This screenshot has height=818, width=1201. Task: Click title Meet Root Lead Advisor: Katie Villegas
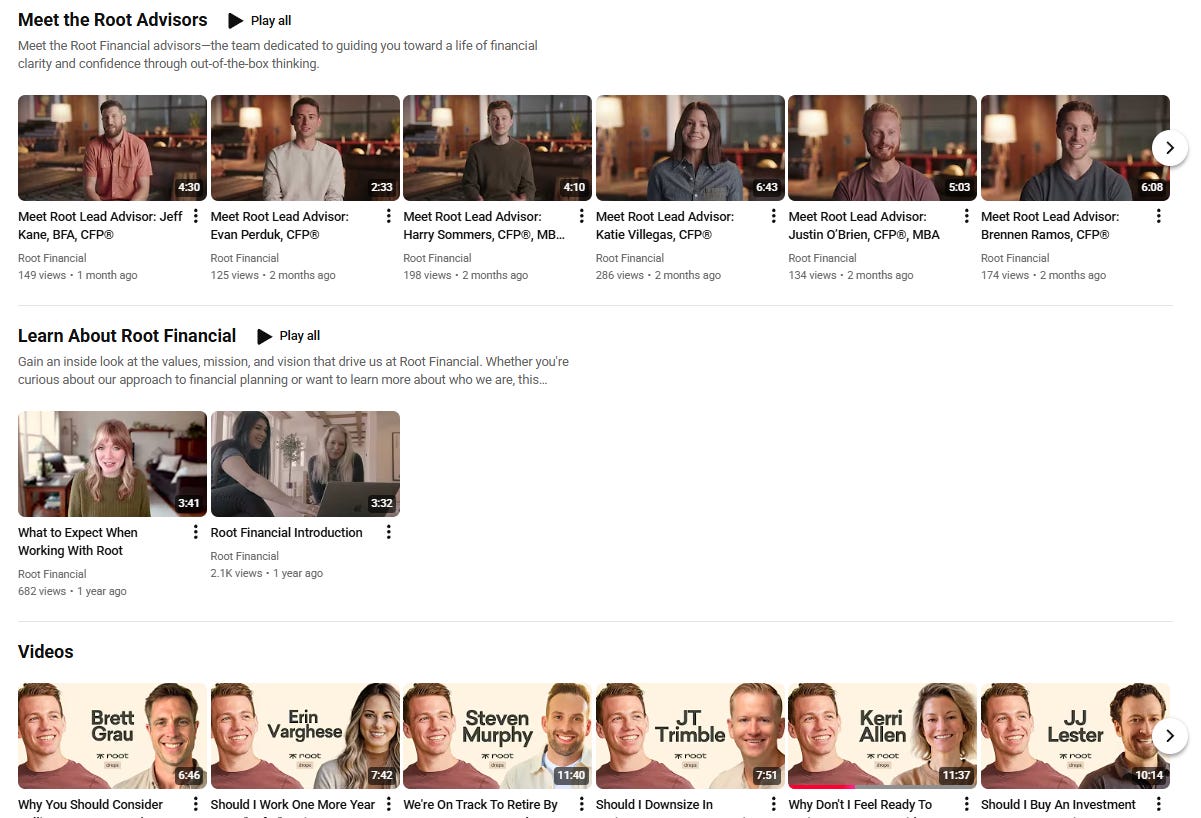[x=665, y=226]
